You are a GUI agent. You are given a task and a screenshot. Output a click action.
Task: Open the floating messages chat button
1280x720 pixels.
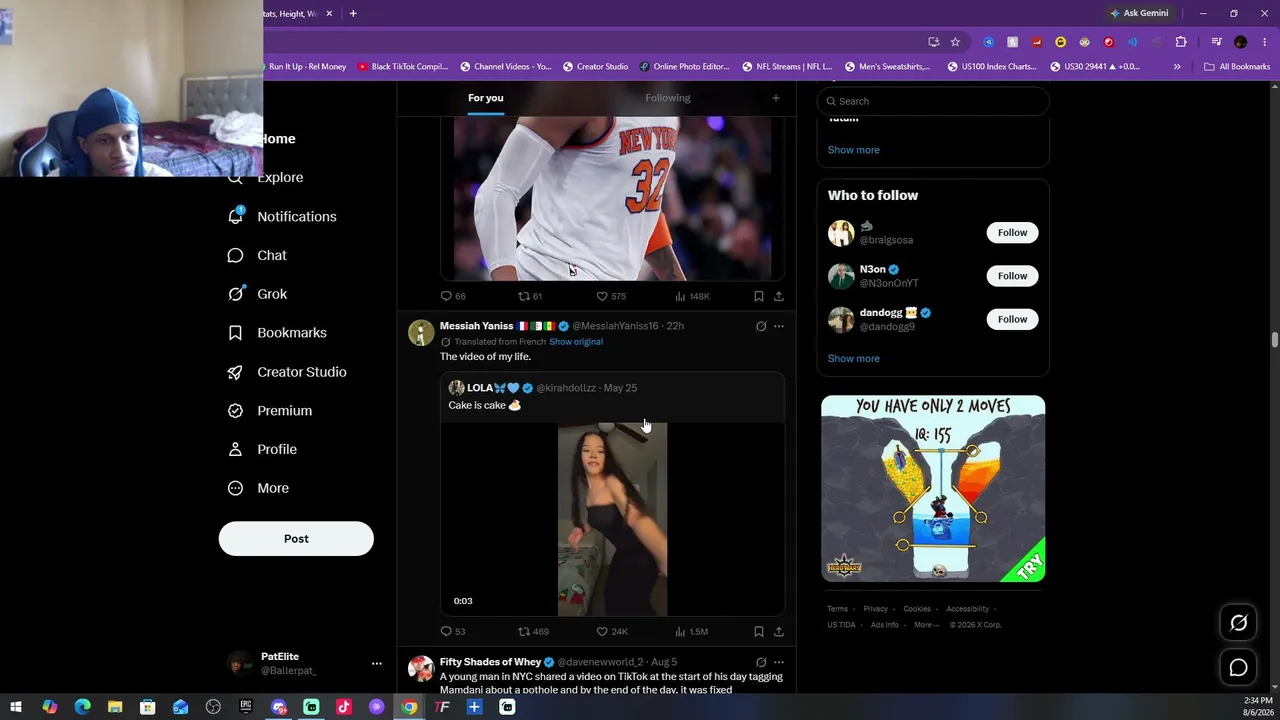point(1238,667)
